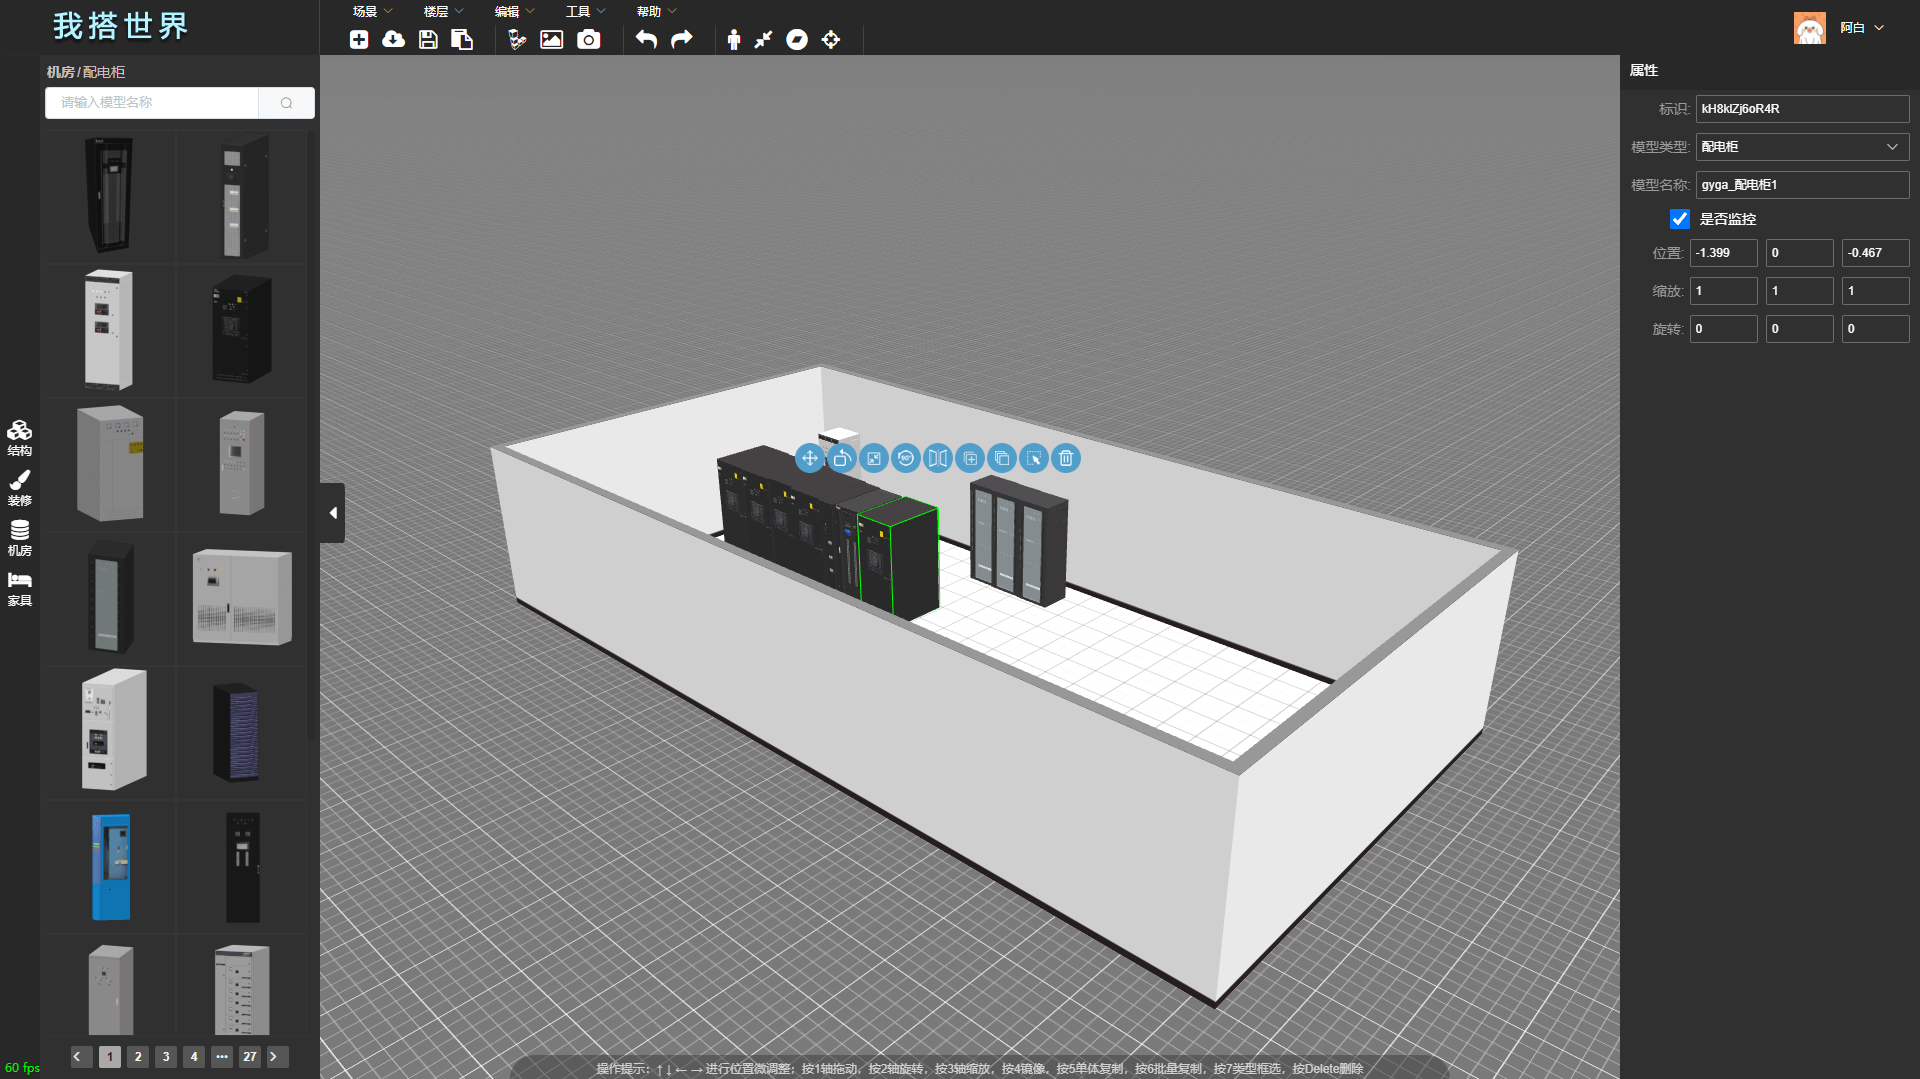The width and height of the screenshot is (1920, 1079).
Task: Click the position field showing -0.467
Action: (x=1876, y=253)
